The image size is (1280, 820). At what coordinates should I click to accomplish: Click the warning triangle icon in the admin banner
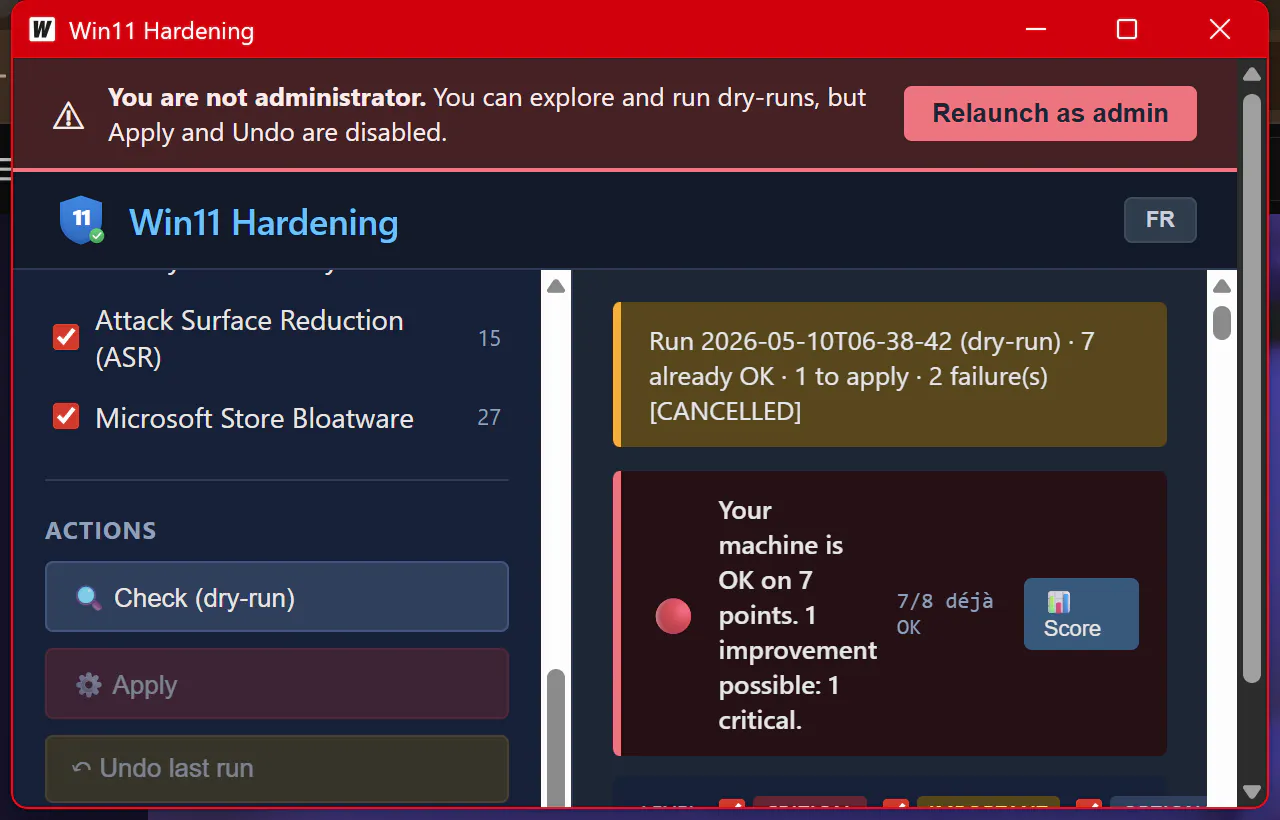[68, 116]
